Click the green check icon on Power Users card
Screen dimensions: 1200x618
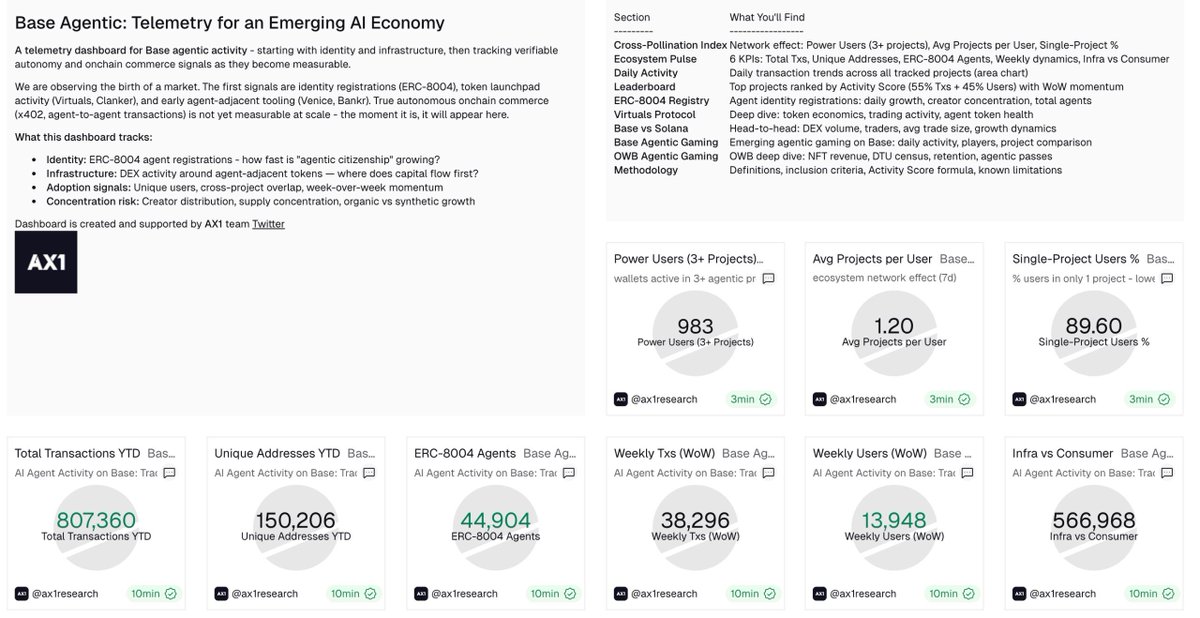[766, 399]
